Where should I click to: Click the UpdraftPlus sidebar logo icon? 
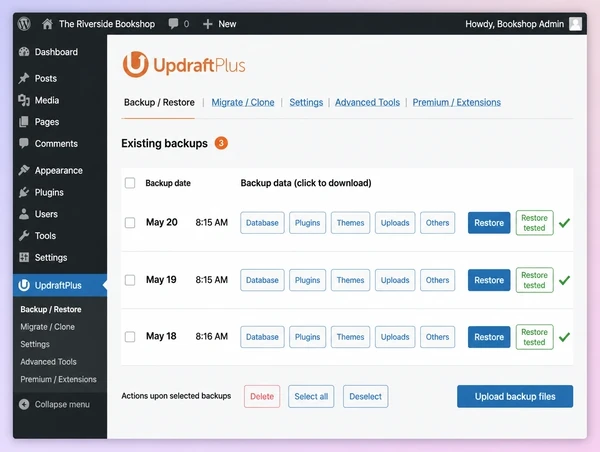[x=24, y=285]
